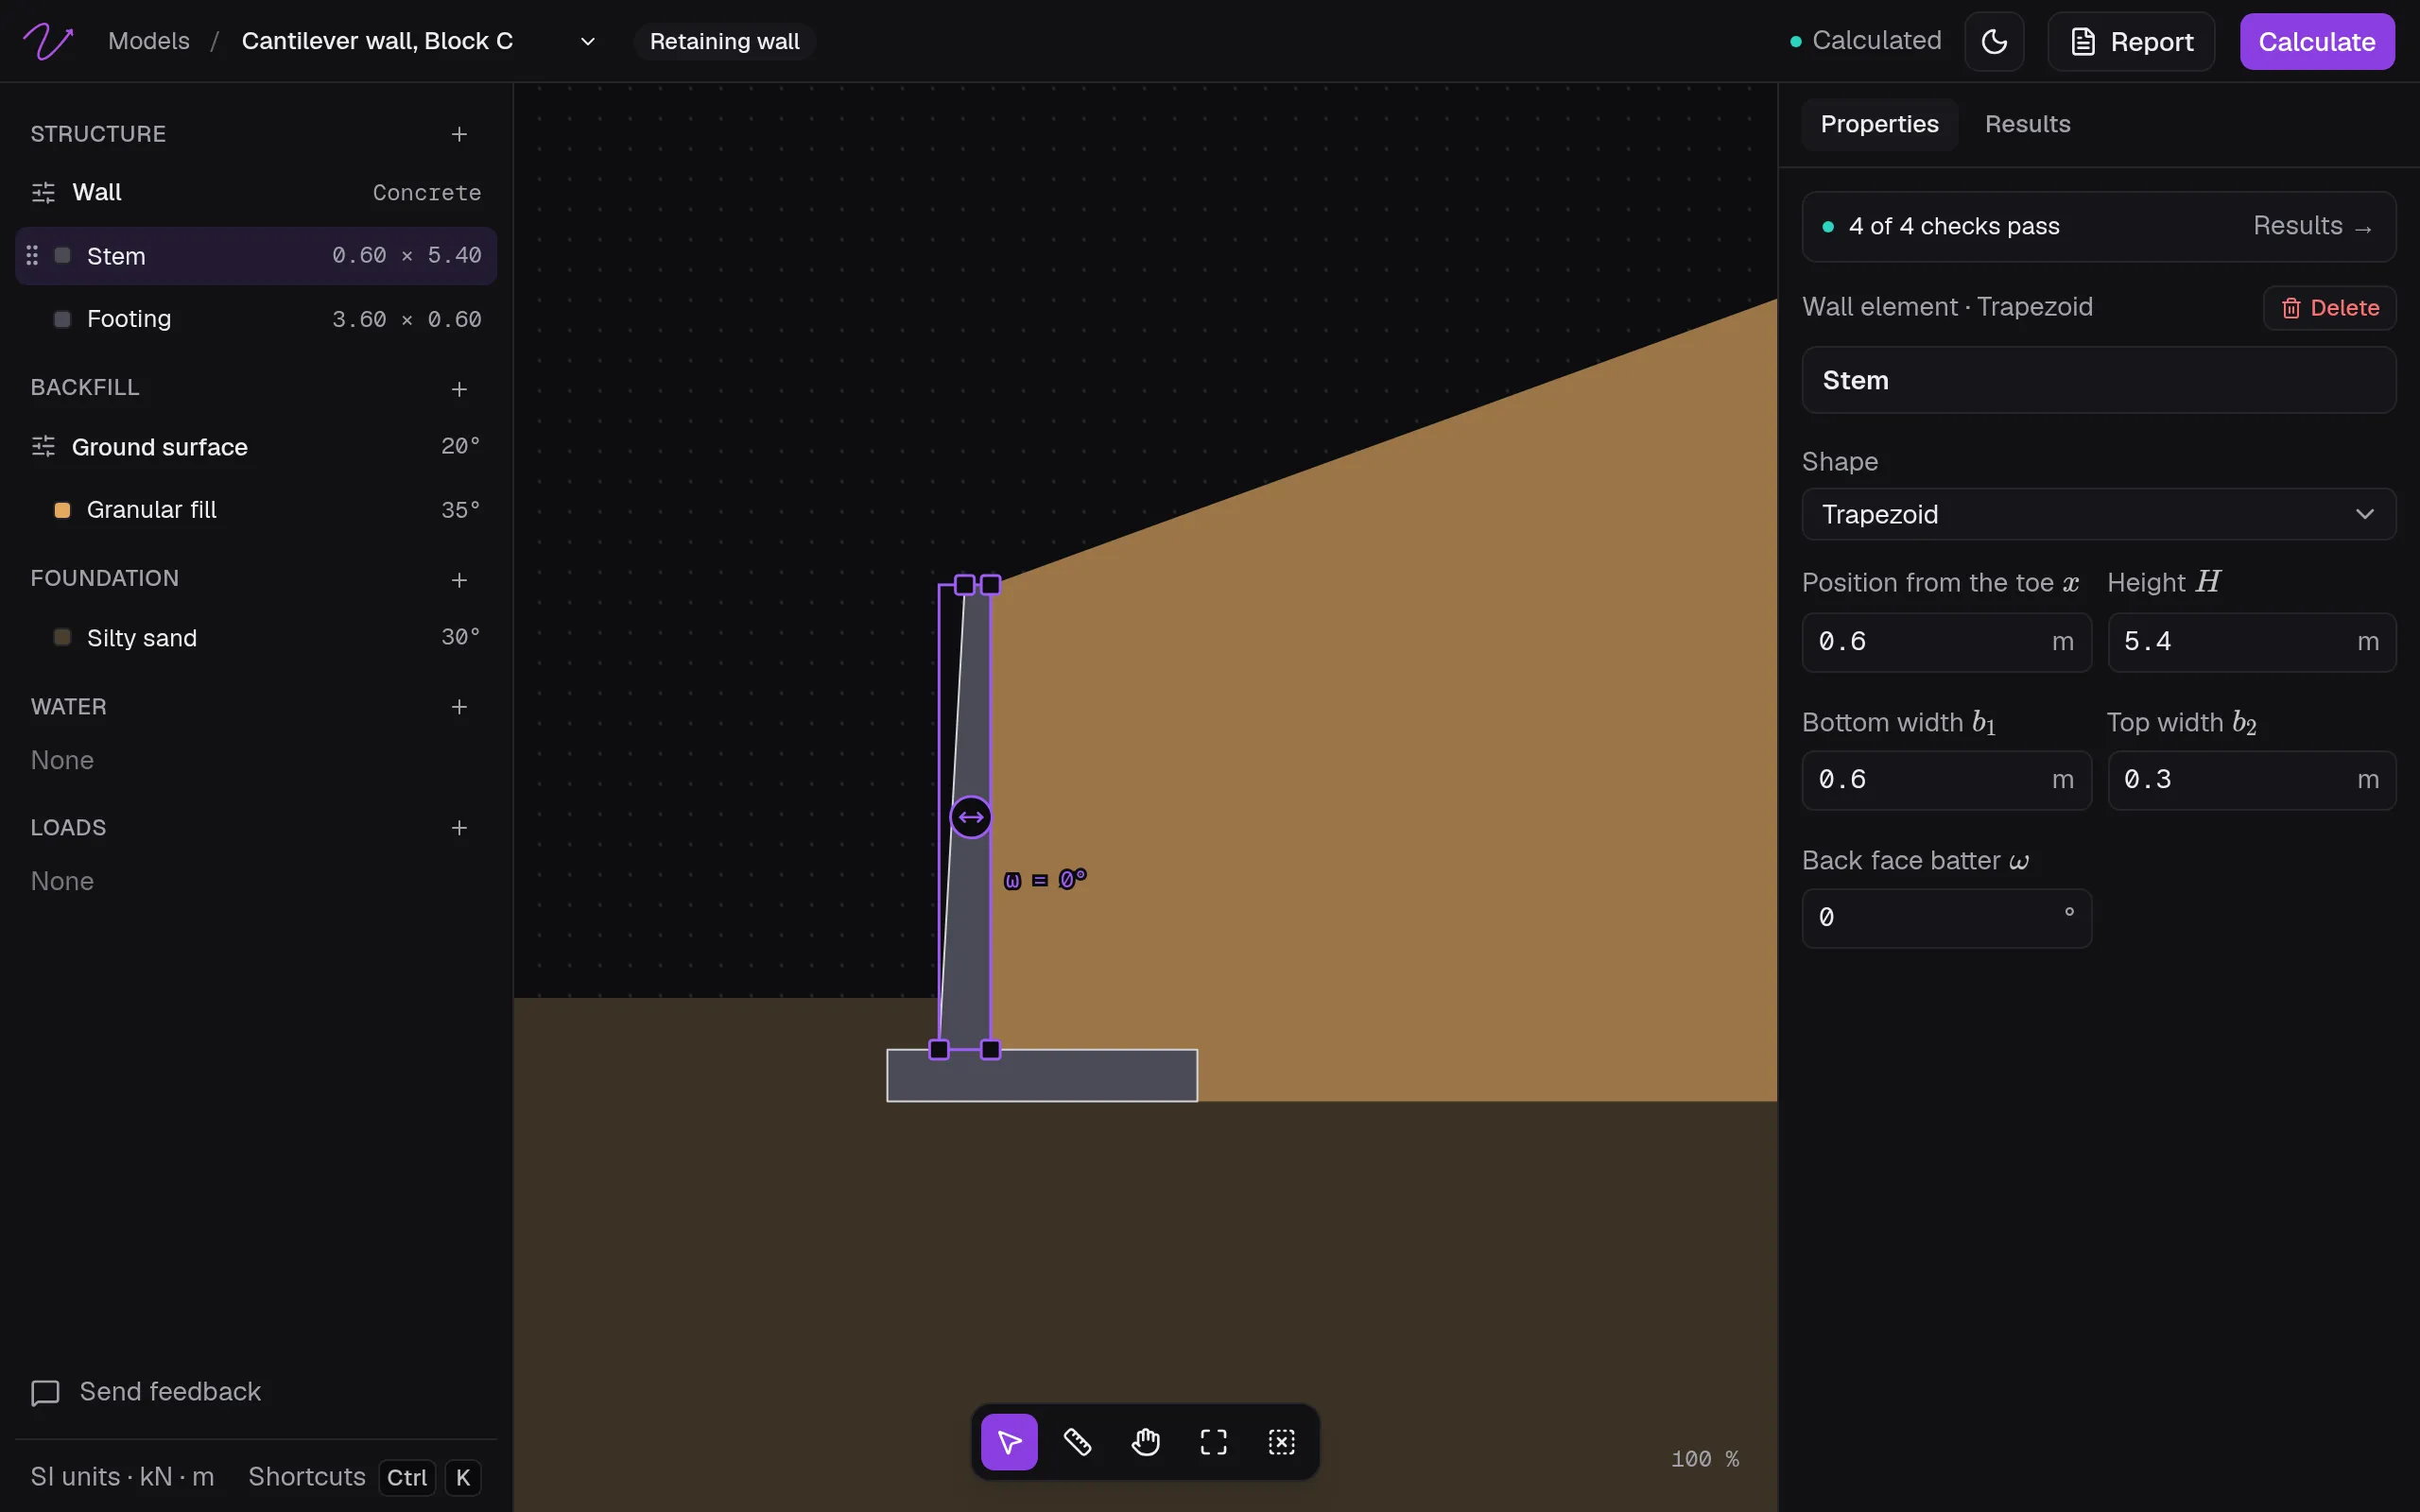2420x1512 pixels.
Task: Add a water table entry
Action: [459, 707]
